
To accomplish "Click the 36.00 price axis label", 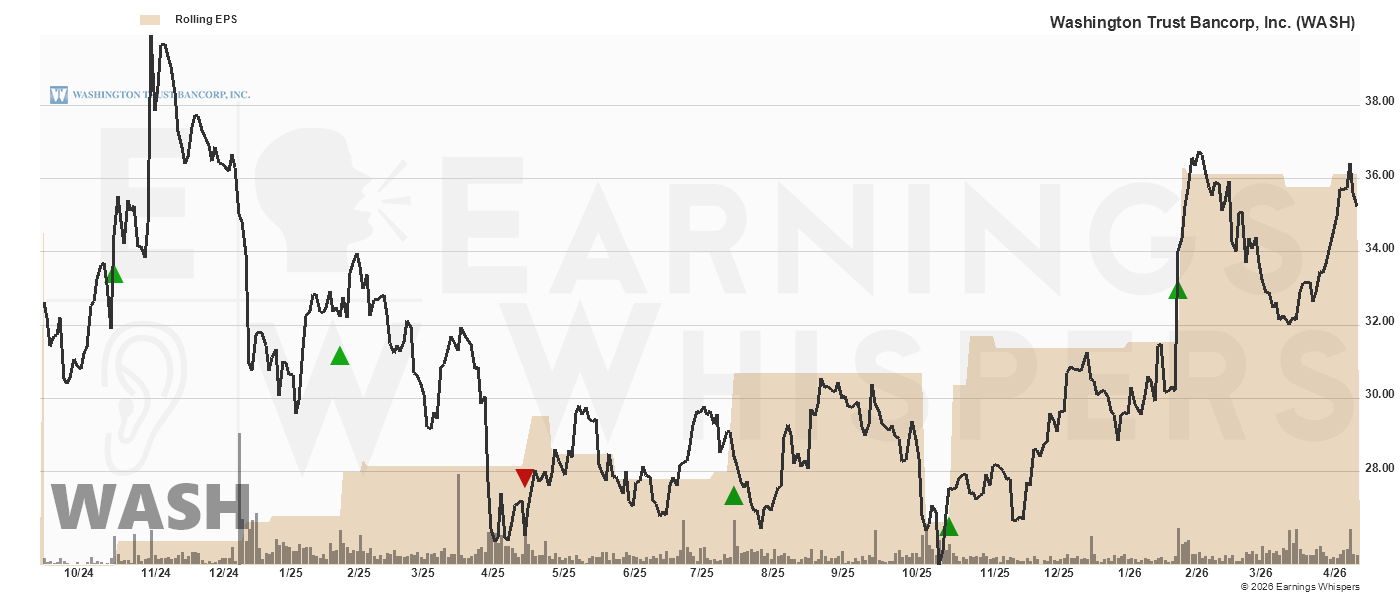I will [1380, 175].
